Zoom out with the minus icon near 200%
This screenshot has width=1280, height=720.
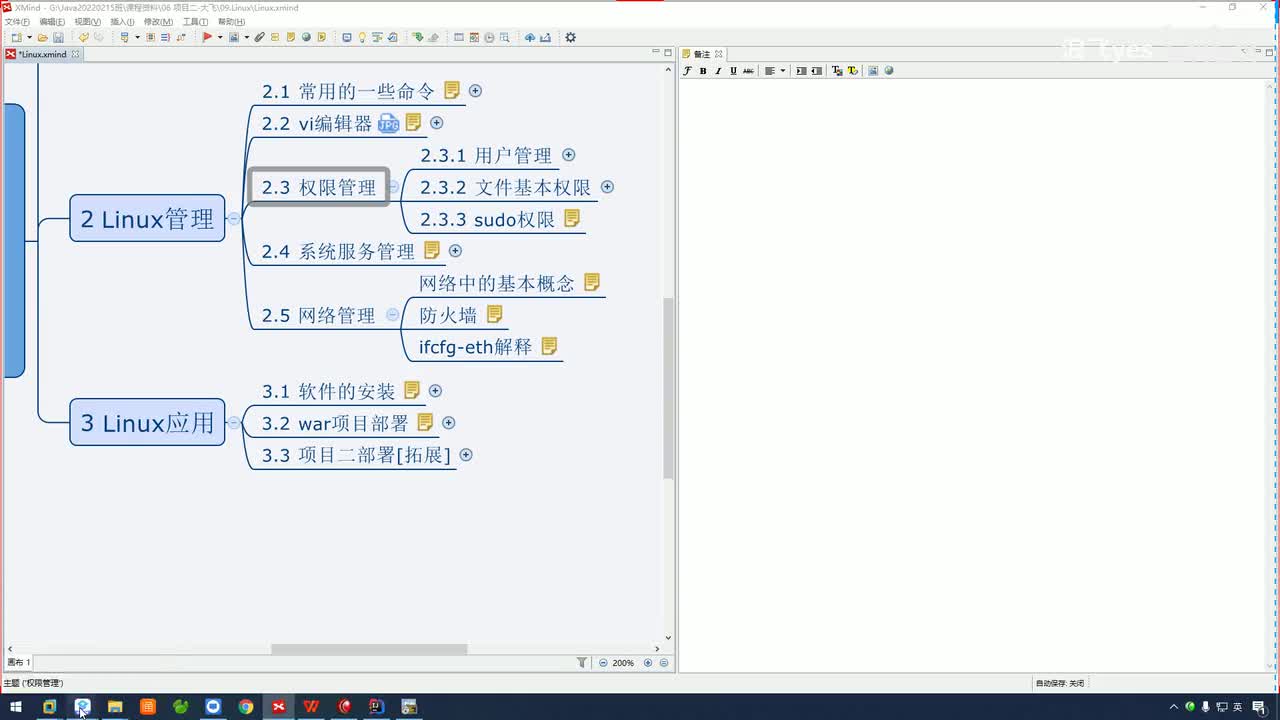(603, 663)
